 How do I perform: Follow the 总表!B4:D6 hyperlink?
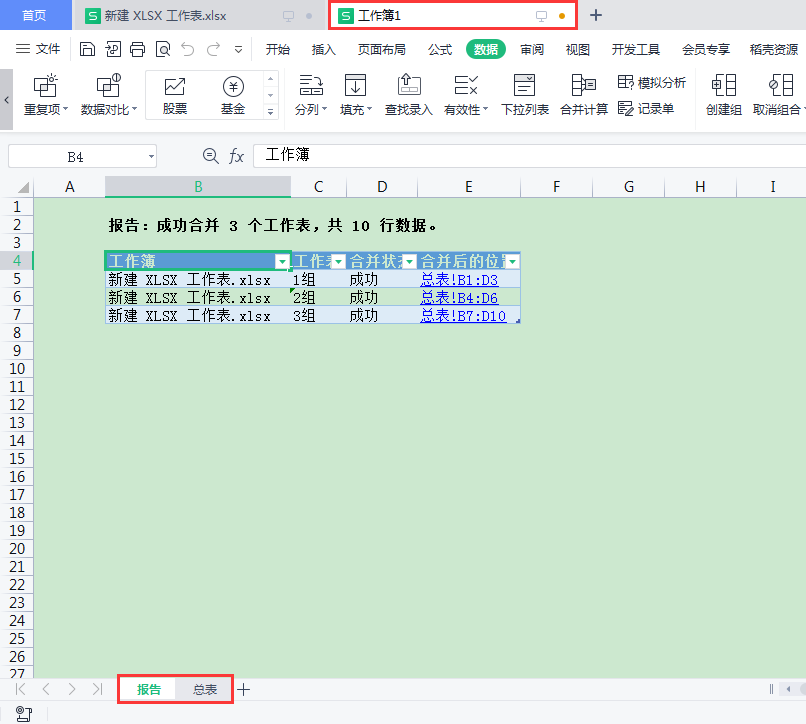pos(459,298)
